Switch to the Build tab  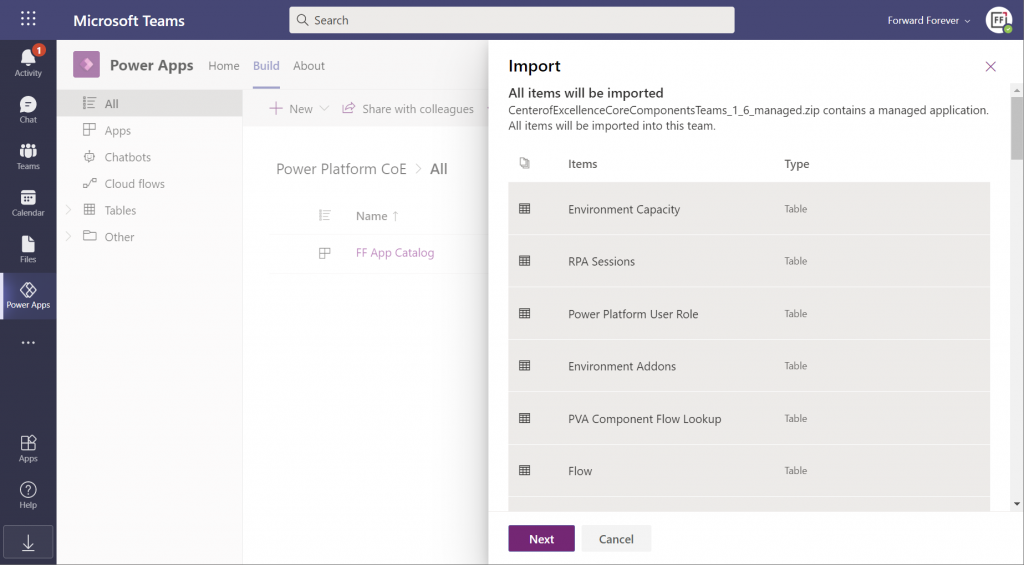266,65
